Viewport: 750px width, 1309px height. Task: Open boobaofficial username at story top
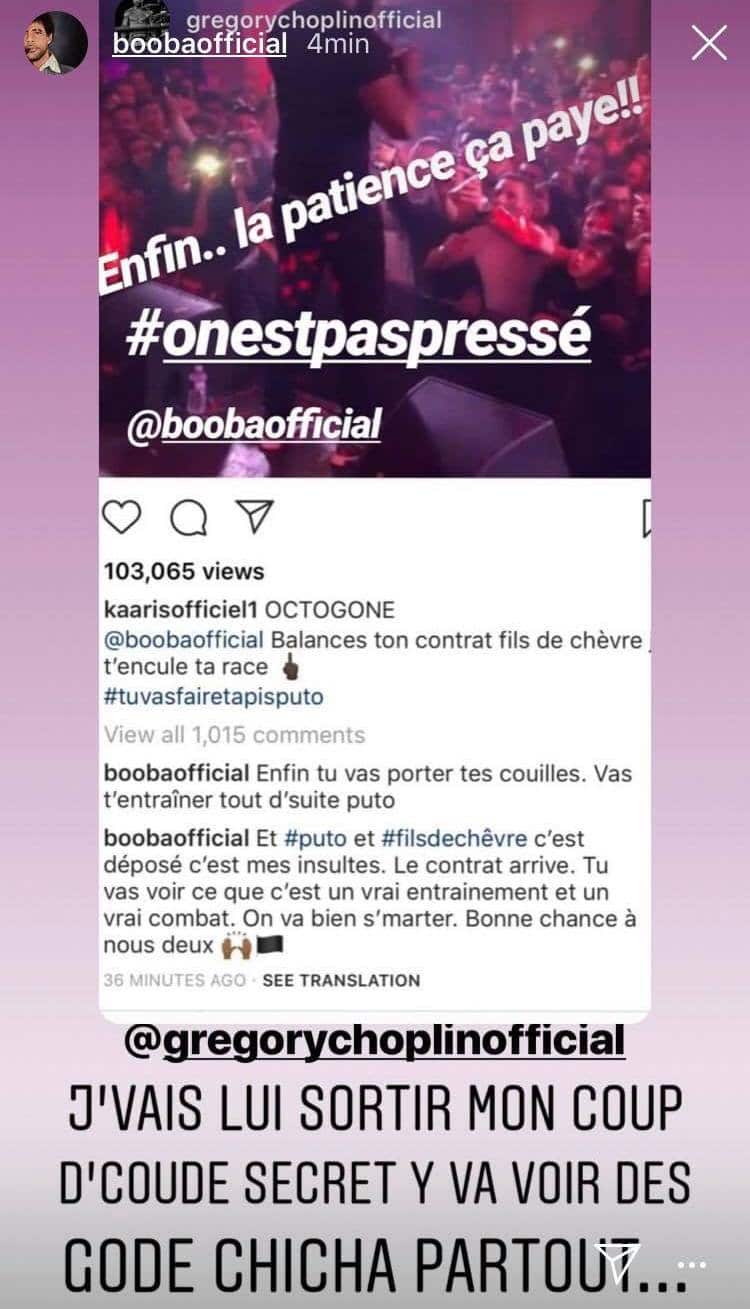(x=200, y=44)
